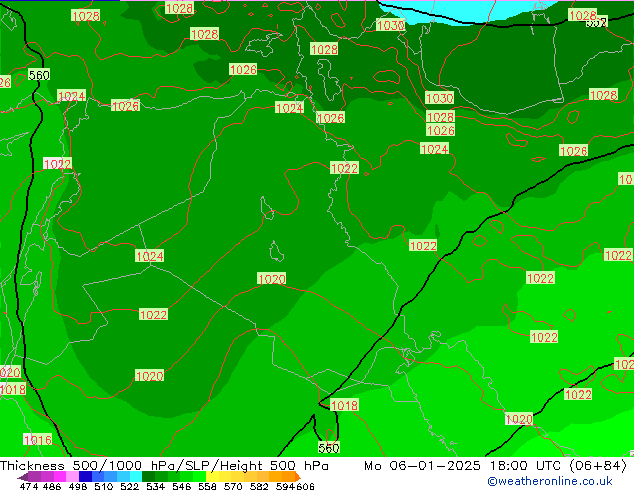This screenshot has height=490, width=634.
Task: Pick the bright yellow swatch above 558
Action: [x=212, y=476]
